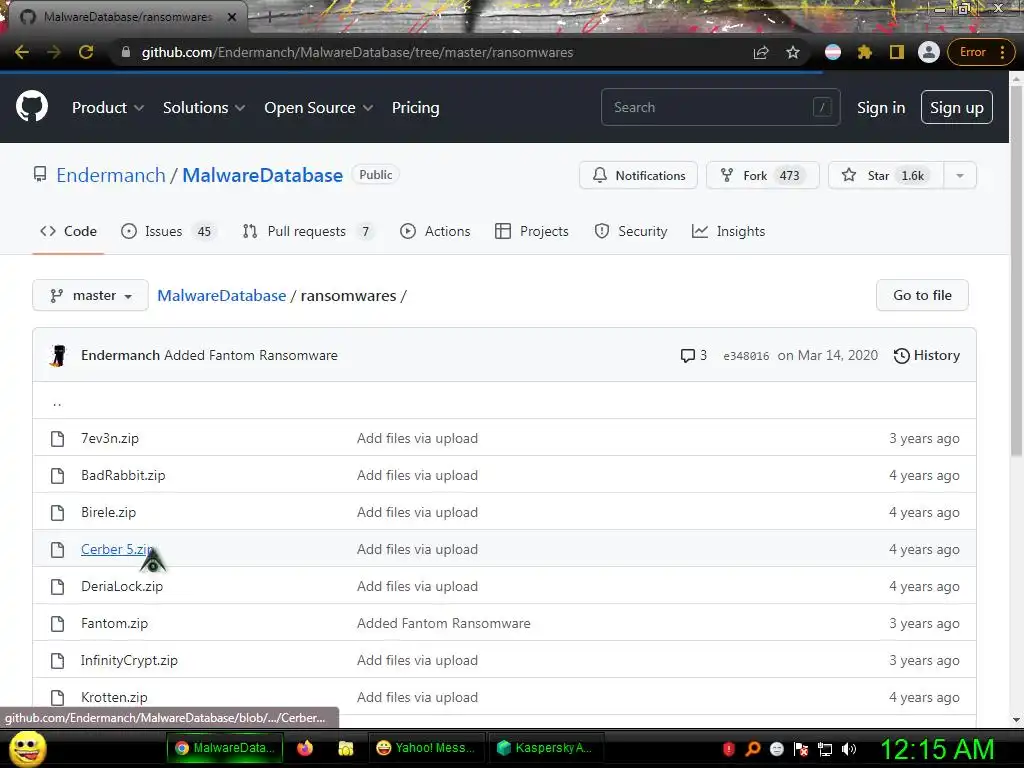
Task: Open file explorer folder on taskbar
Action: tap(345, 748)
